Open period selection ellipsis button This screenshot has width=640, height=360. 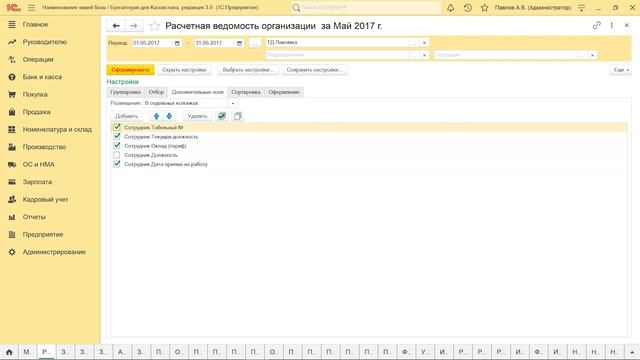[255, 43]
